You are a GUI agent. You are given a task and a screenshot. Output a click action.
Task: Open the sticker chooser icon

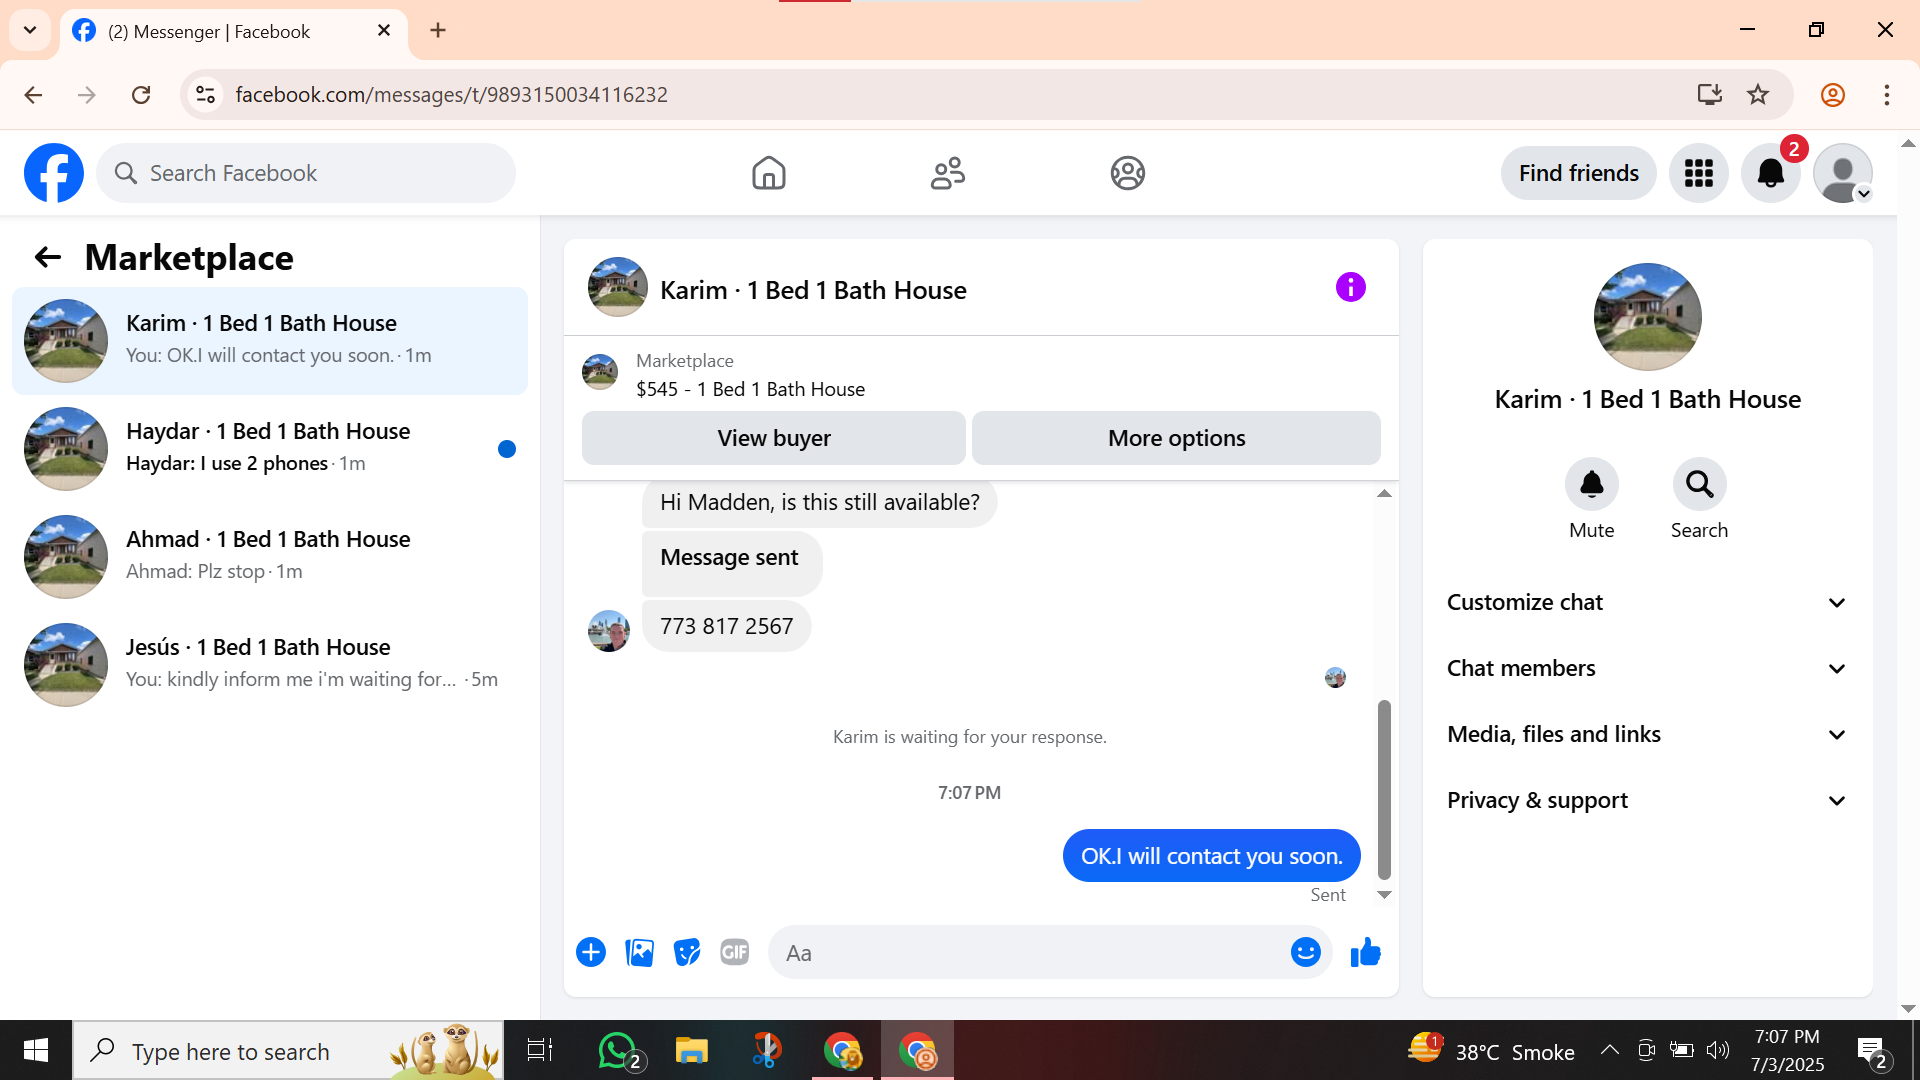tap(687, 952)
